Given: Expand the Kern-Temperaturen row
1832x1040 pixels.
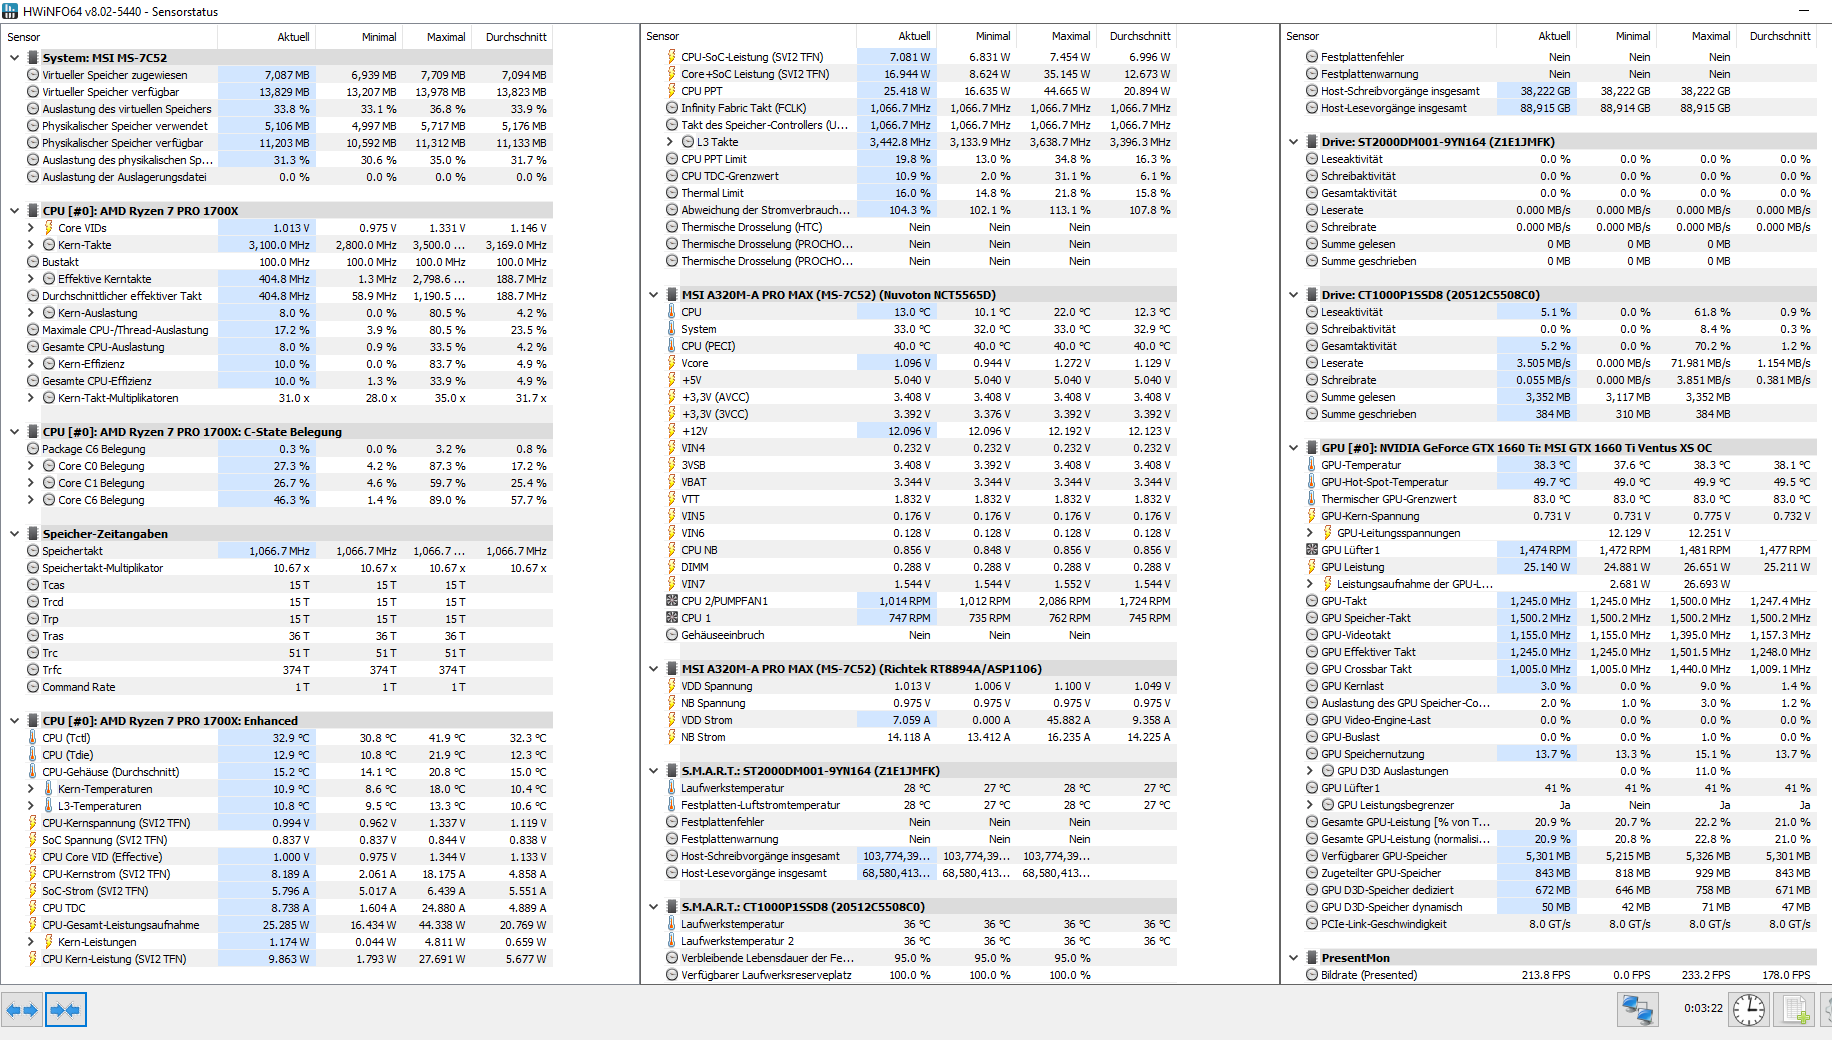Looking at the screenshot, I should [31, 789].
